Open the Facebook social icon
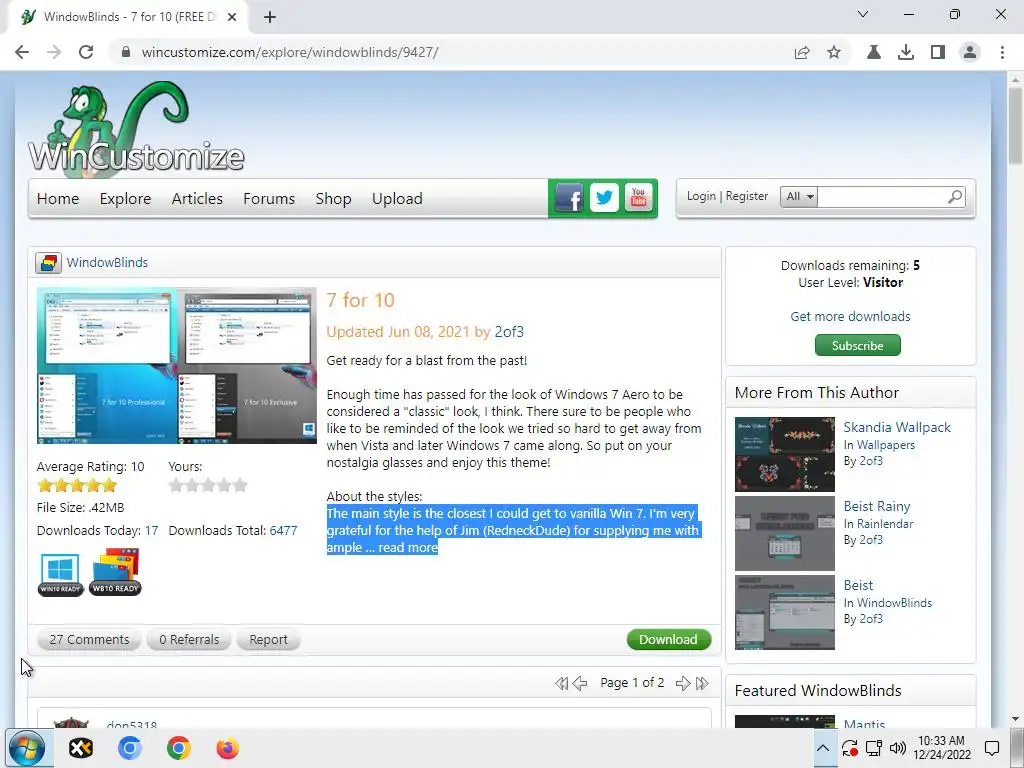Viewport: 1024px width, 768px height. (569, 197)
